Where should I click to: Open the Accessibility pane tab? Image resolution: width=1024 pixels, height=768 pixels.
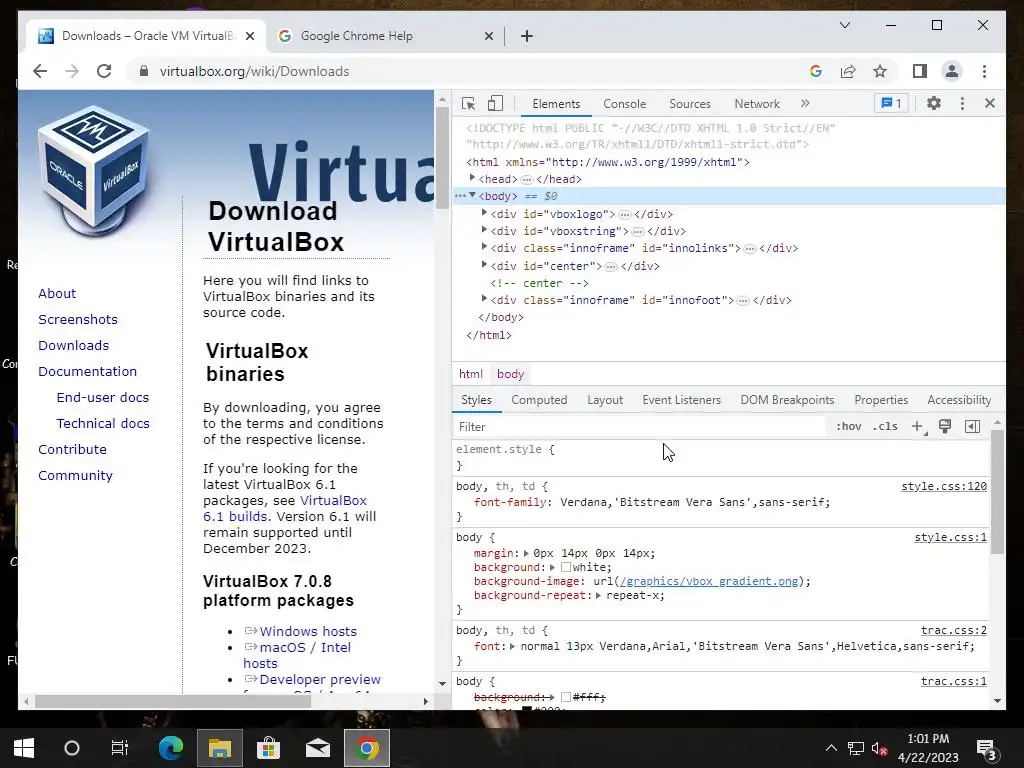[959, 400]
